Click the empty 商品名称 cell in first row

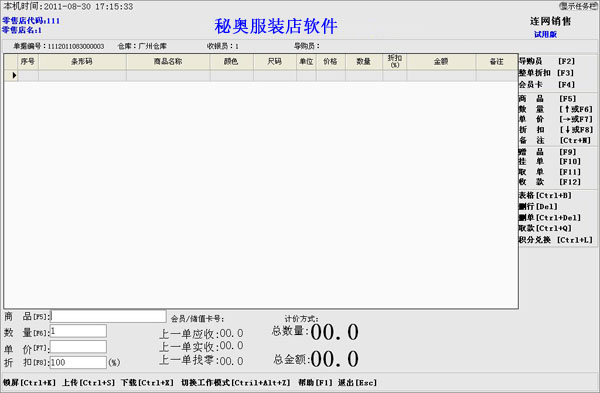168,75
